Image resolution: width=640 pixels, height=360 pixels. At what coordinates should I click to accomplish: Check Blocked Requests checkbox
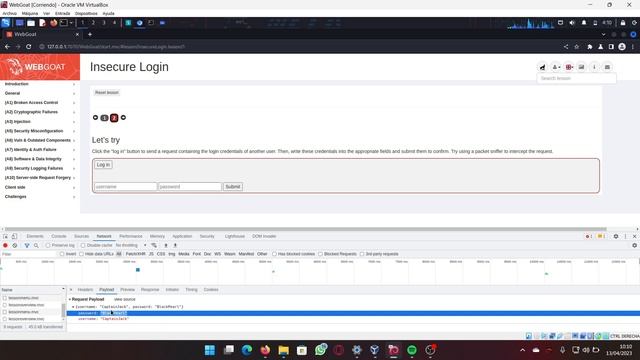[x=320, y=254]
